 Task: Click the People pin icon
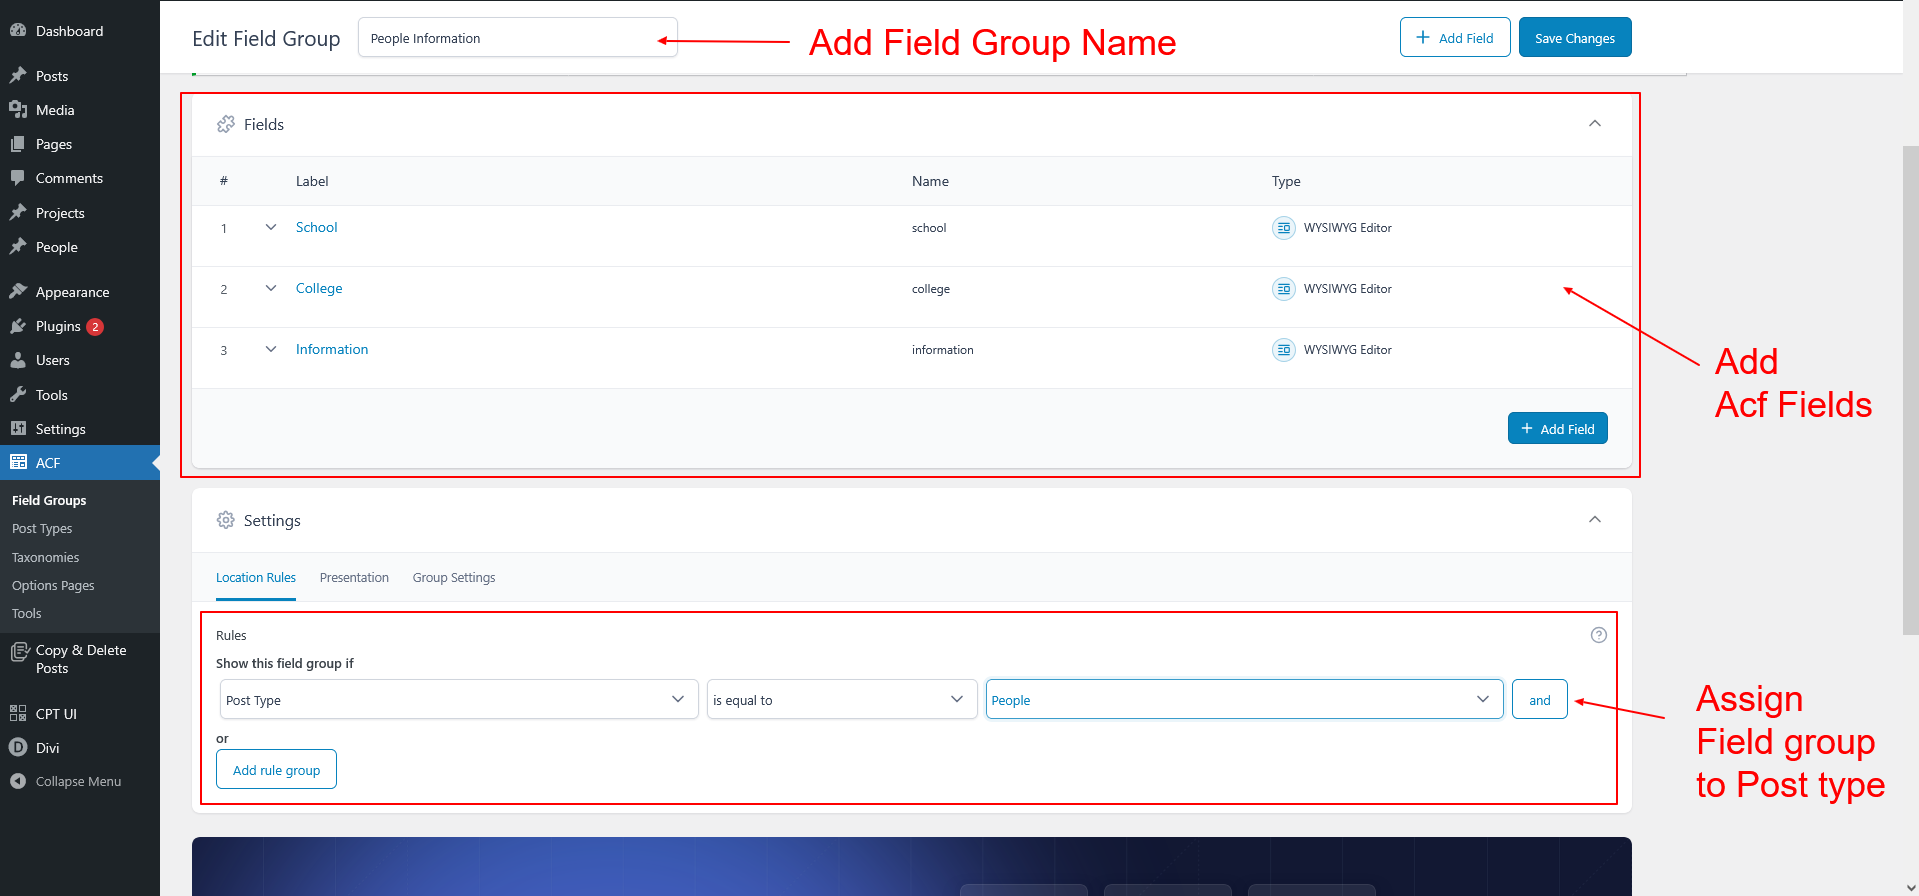[x=18, y=247]
